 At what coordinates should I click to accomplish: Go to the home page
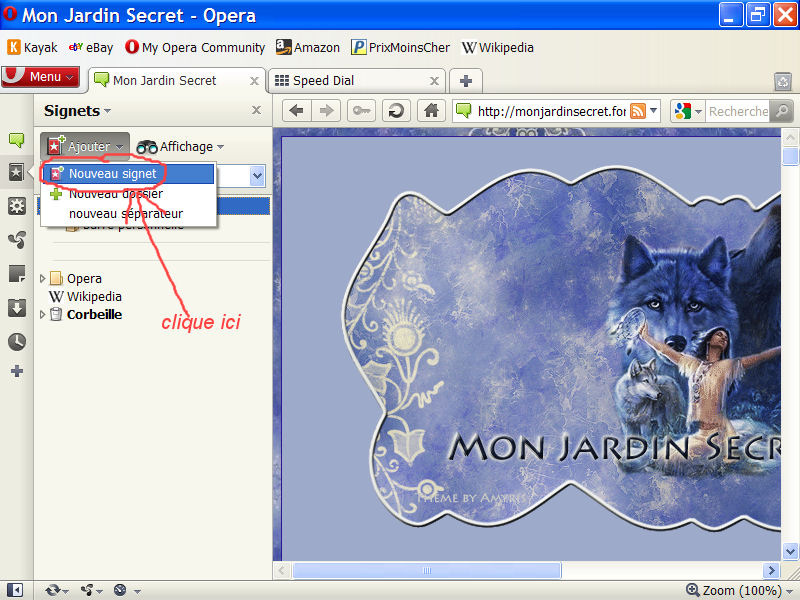coord(431,111)
